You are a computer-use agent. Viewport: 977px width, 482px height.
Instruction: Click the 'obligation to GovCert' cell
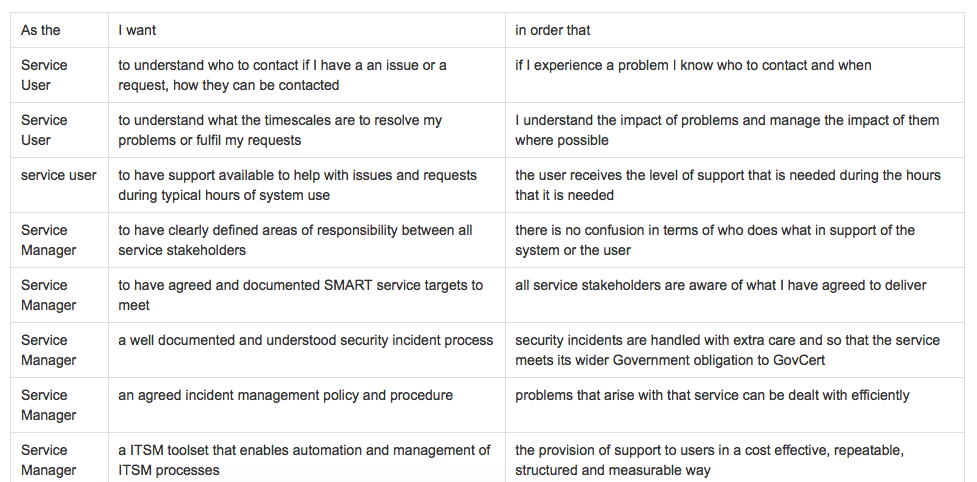pyautogui.click(x=735, y=350)
